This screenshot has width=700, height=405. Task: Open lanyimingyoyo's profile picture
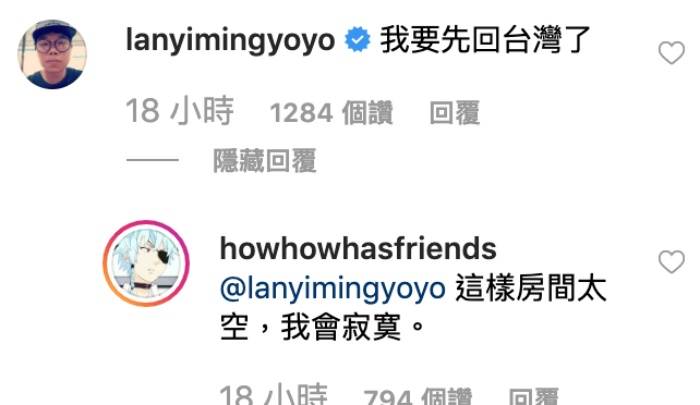pyautogui.click(x=52, y=54)
